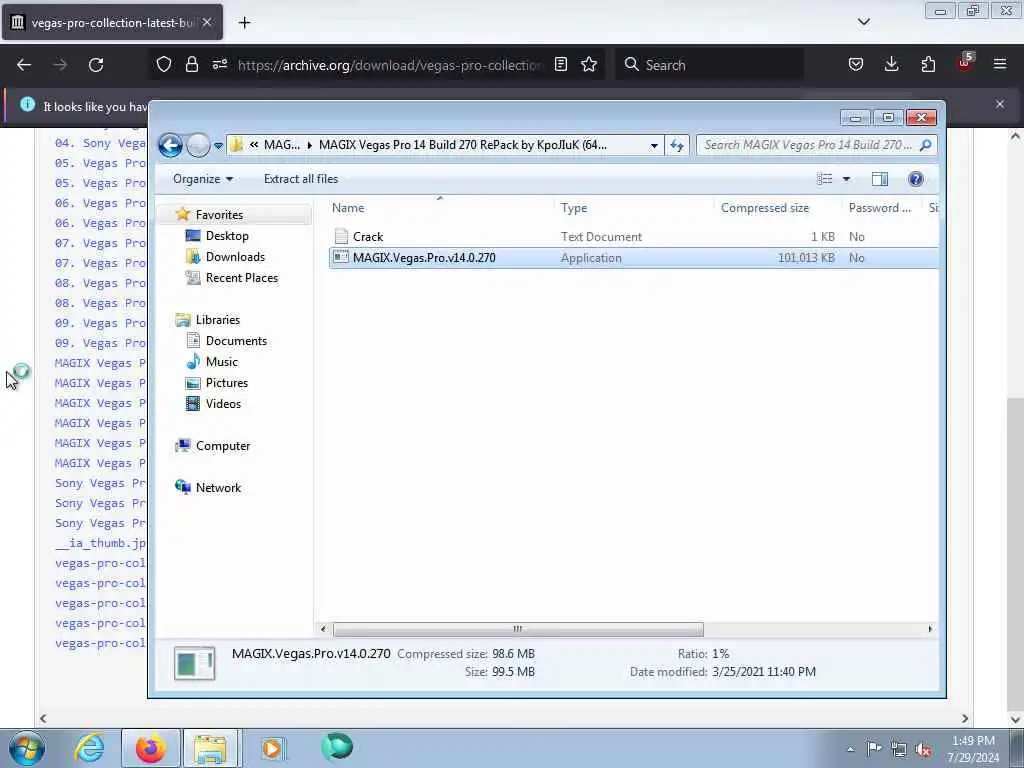Change view layout icon

pyautogui.click(x=825, y=179)
